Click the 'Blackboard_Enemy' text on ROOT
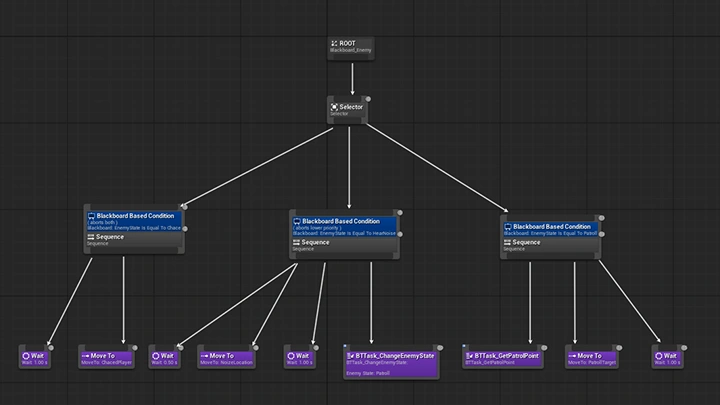Viewport: 720px width, 405px height. point(350,50)
